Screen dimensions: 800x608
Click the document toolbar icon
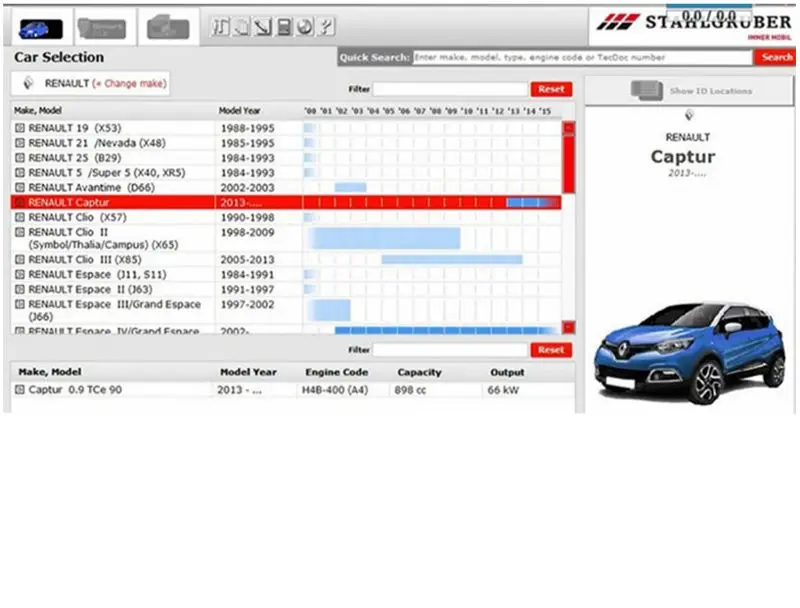point(241,27)
